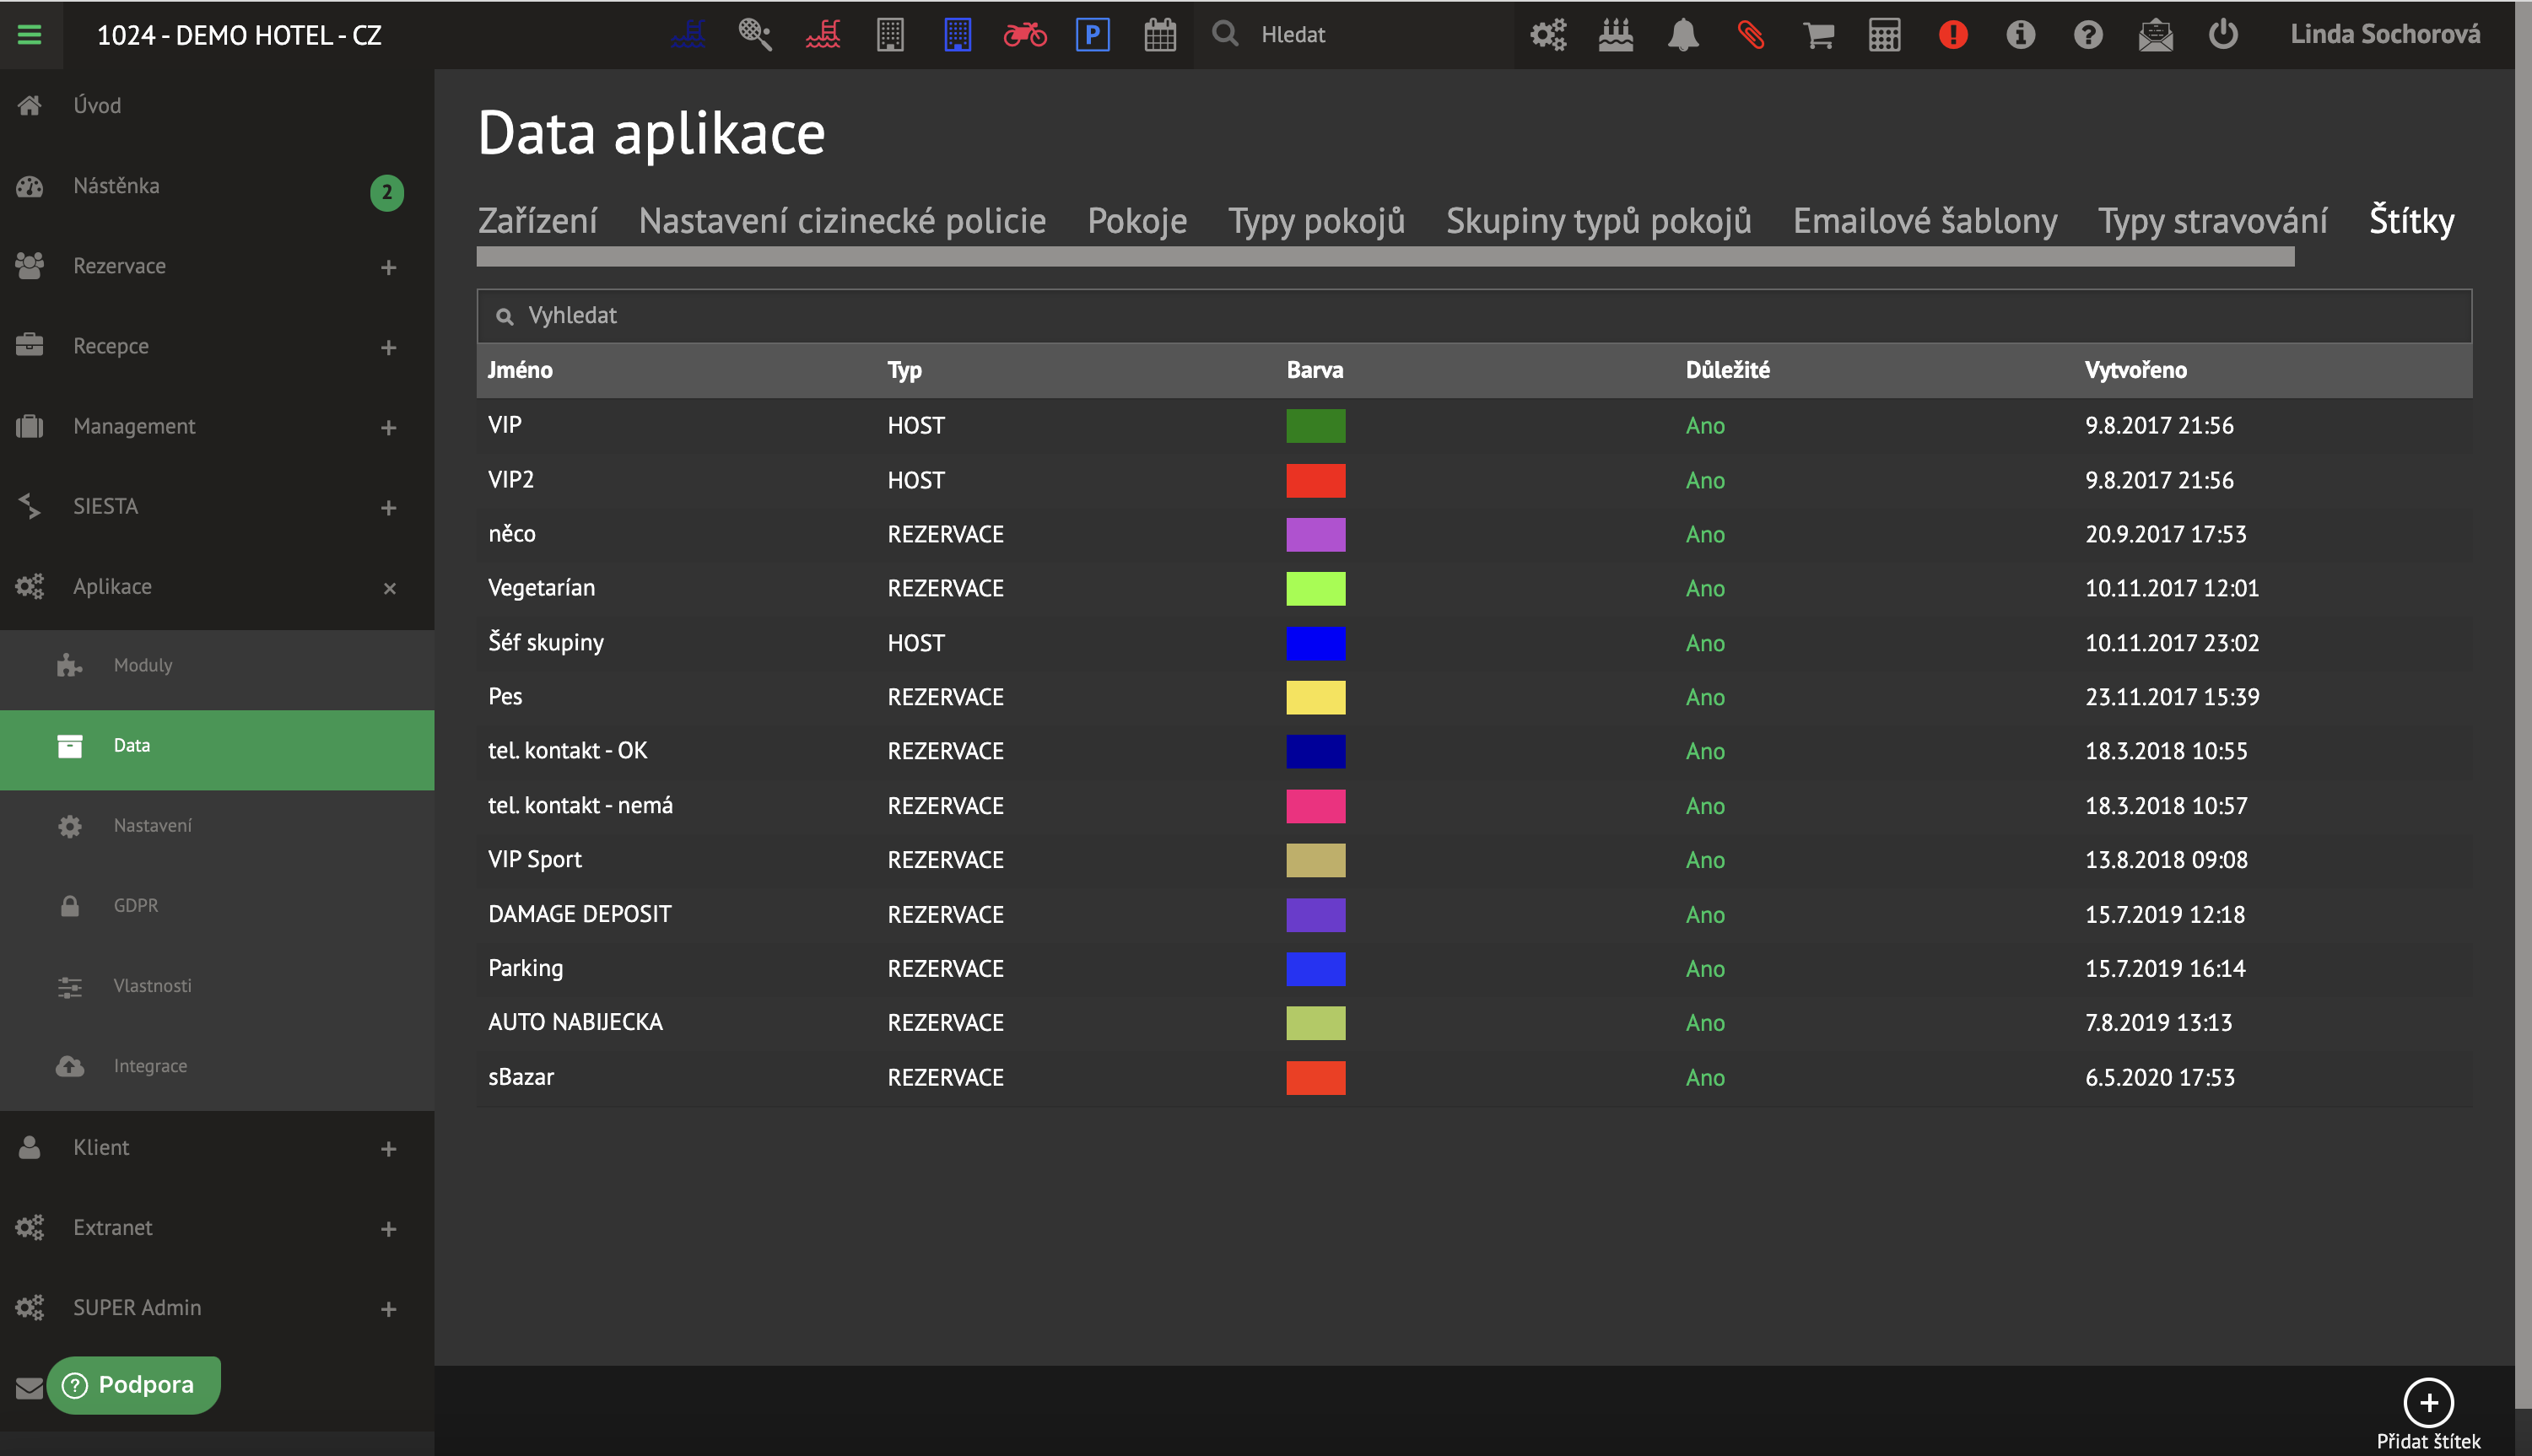
Task: Click the red exclamation alert icon
Action: click(1952, 35)
